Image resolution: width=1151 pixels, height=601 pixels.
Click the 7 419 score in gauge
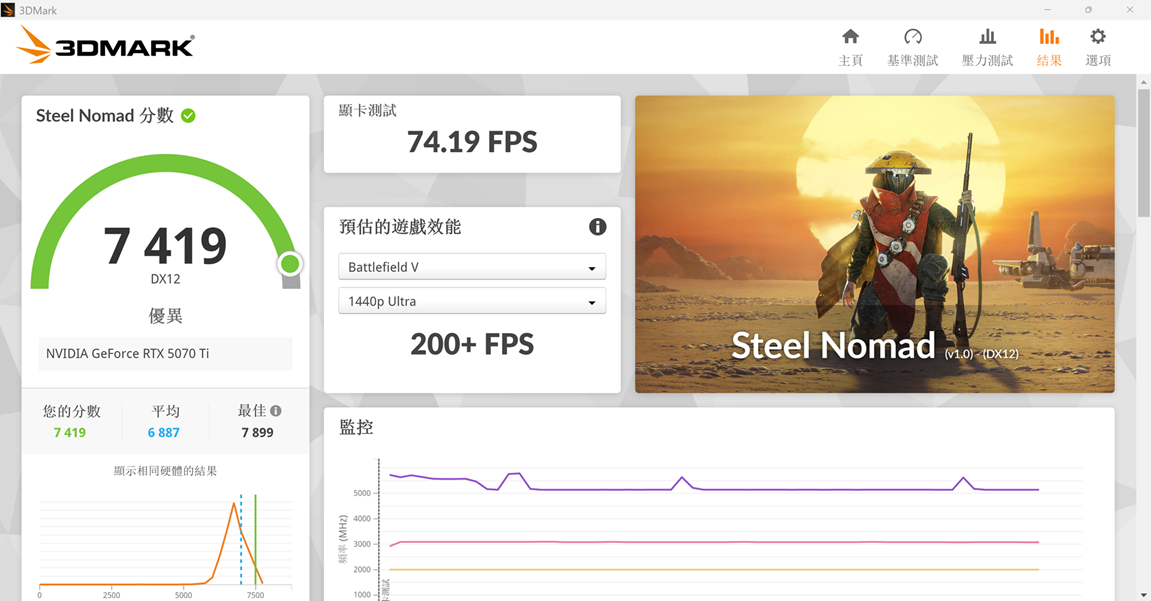165,246
